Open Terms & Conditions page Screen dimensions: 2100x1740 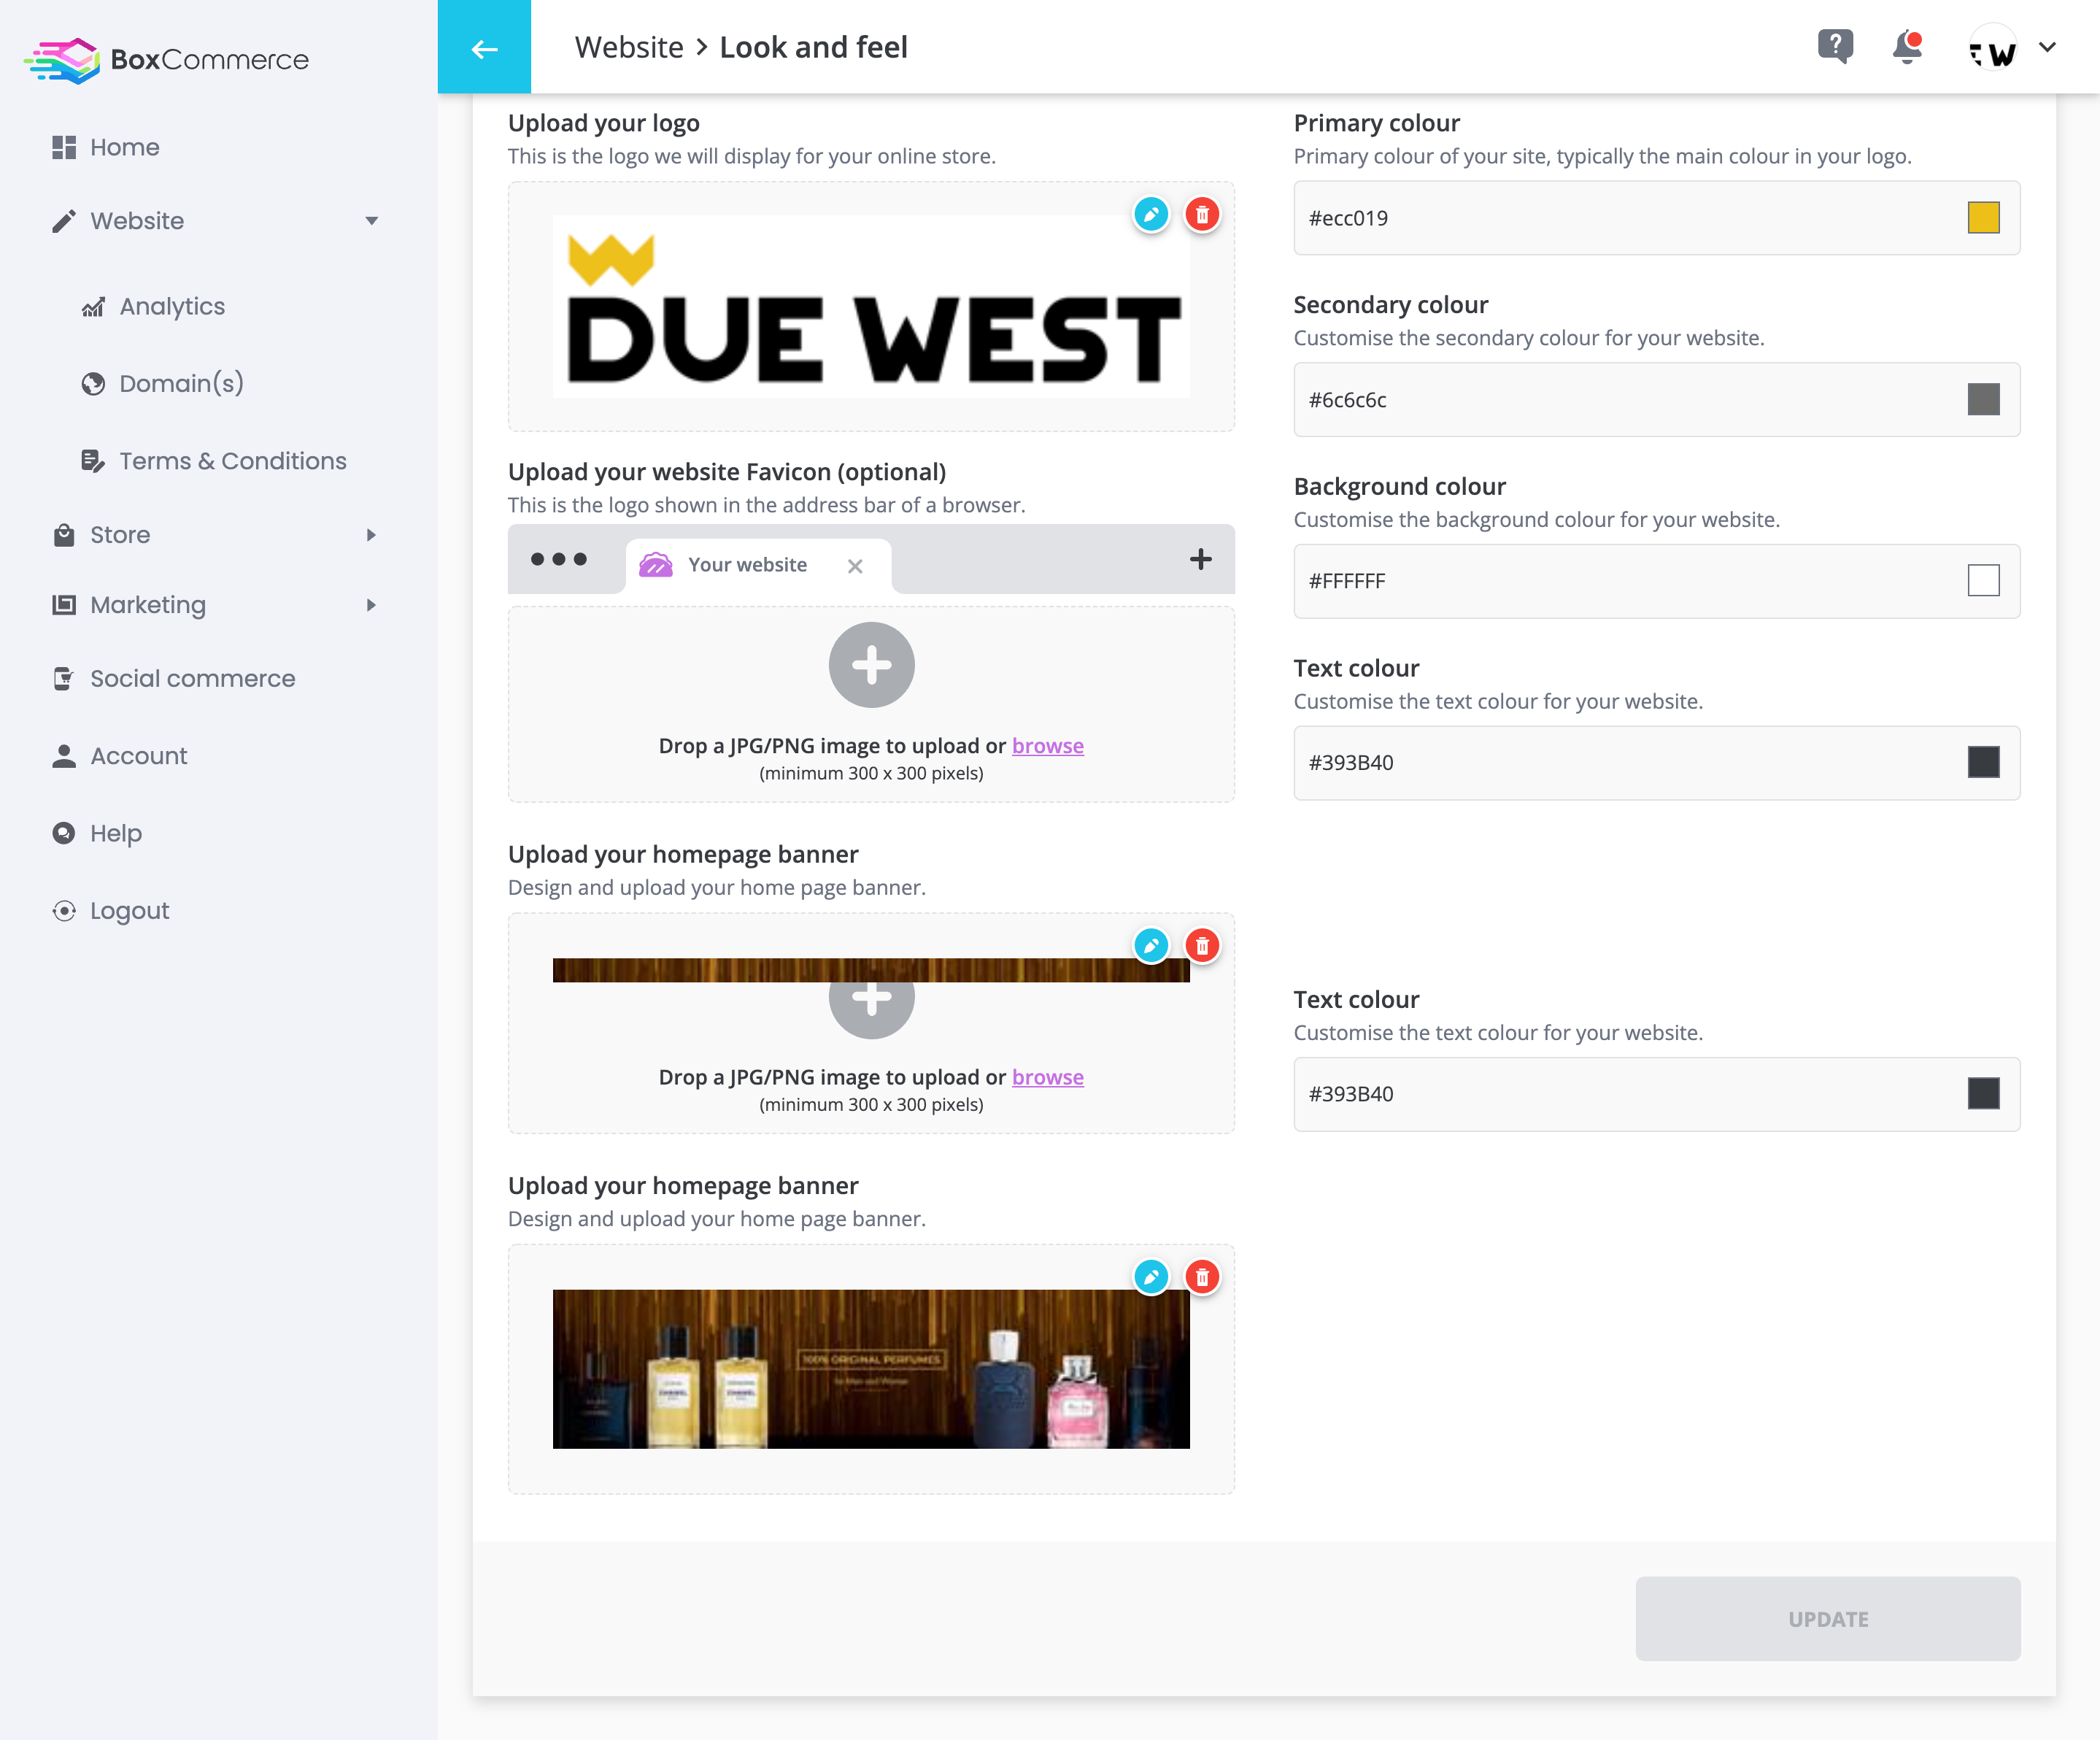[x=233, y=461]
